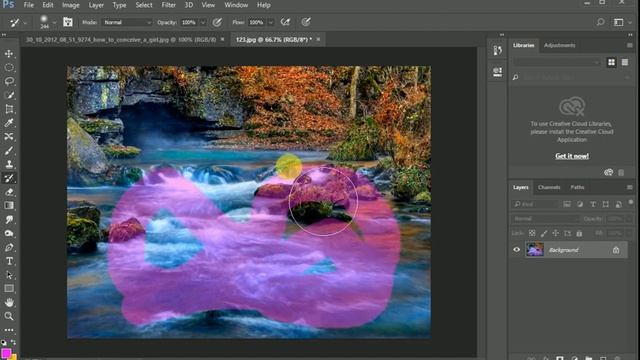
Task: Select the Zoom tool
Action: [9, 316]
